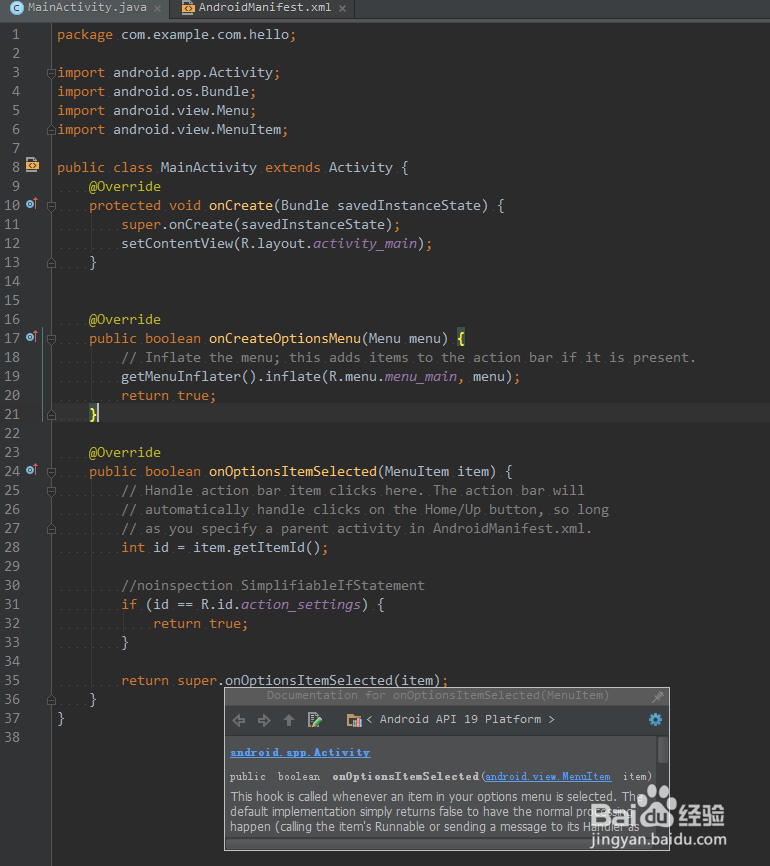Click the comment fold end marker at line 27
770x866 pixels.
pyautogui.click(x=51, y=529)
